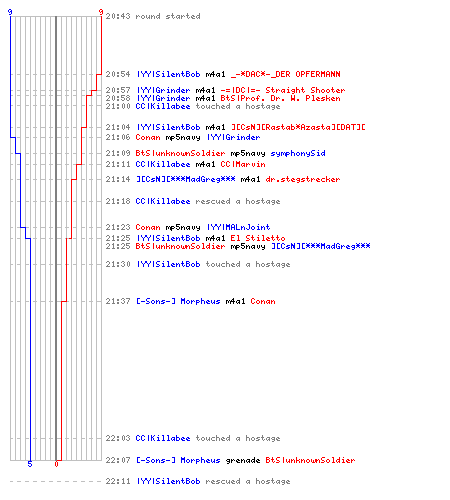Click Conan in the 21:06 mp5navy kill
Viewport: 450px width, 500px height.
(x=148, y=137)
